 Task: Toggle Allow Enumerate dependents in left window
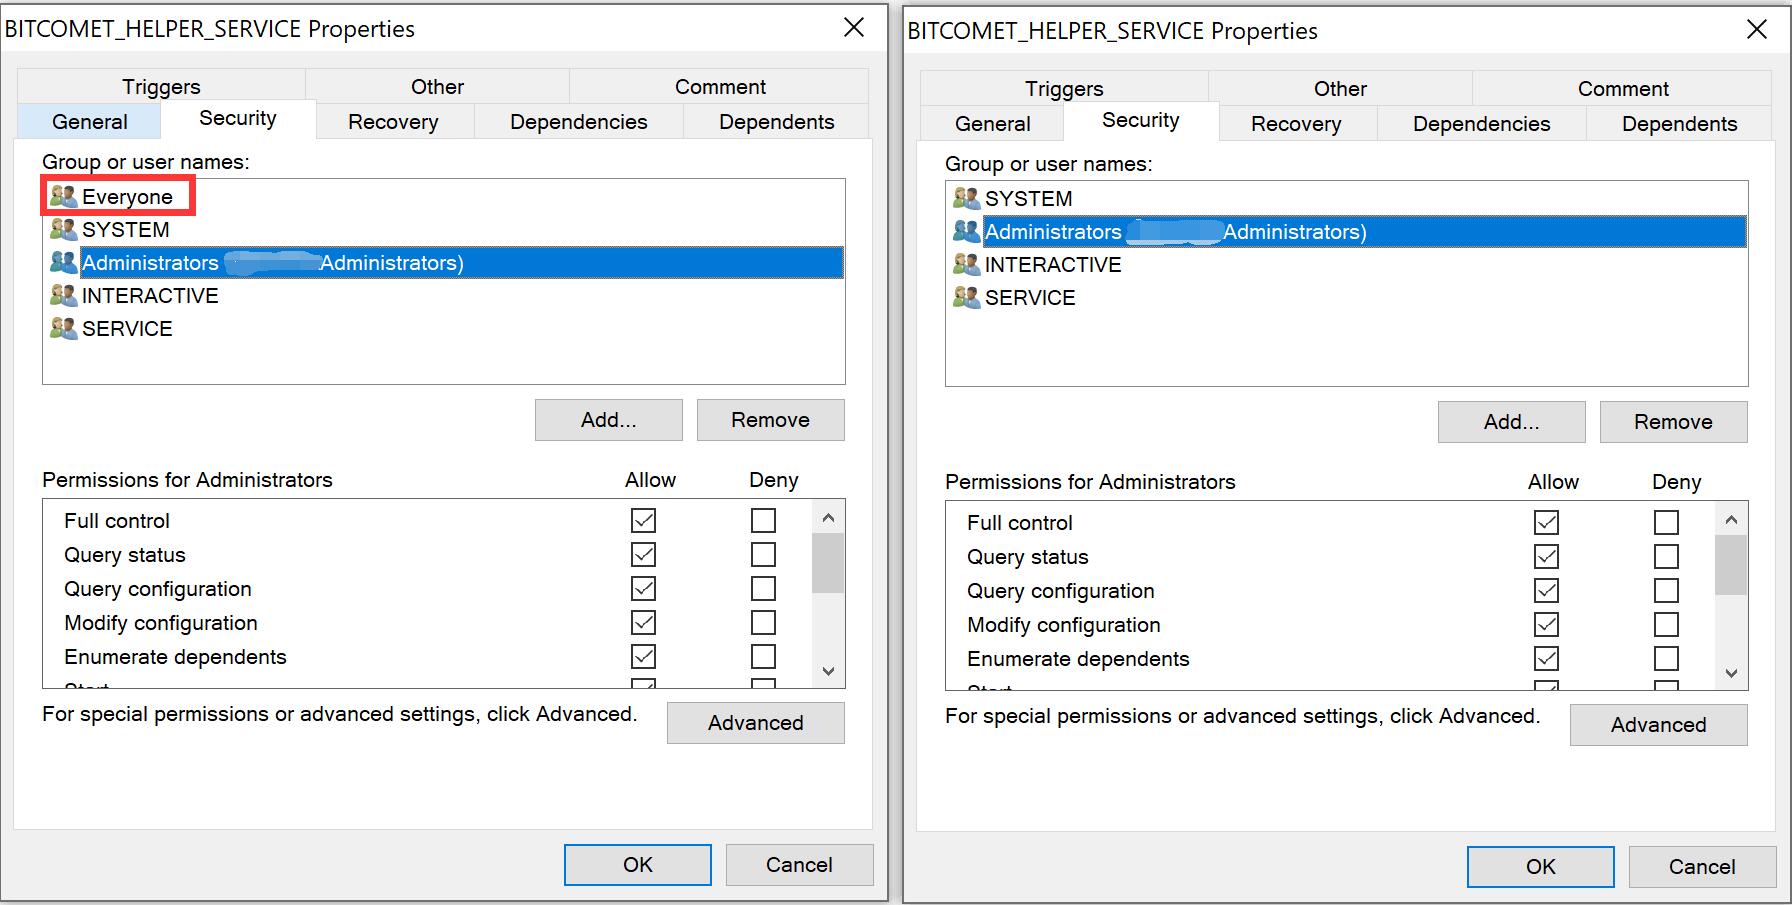pyautogui.click(x=644, y=657)
